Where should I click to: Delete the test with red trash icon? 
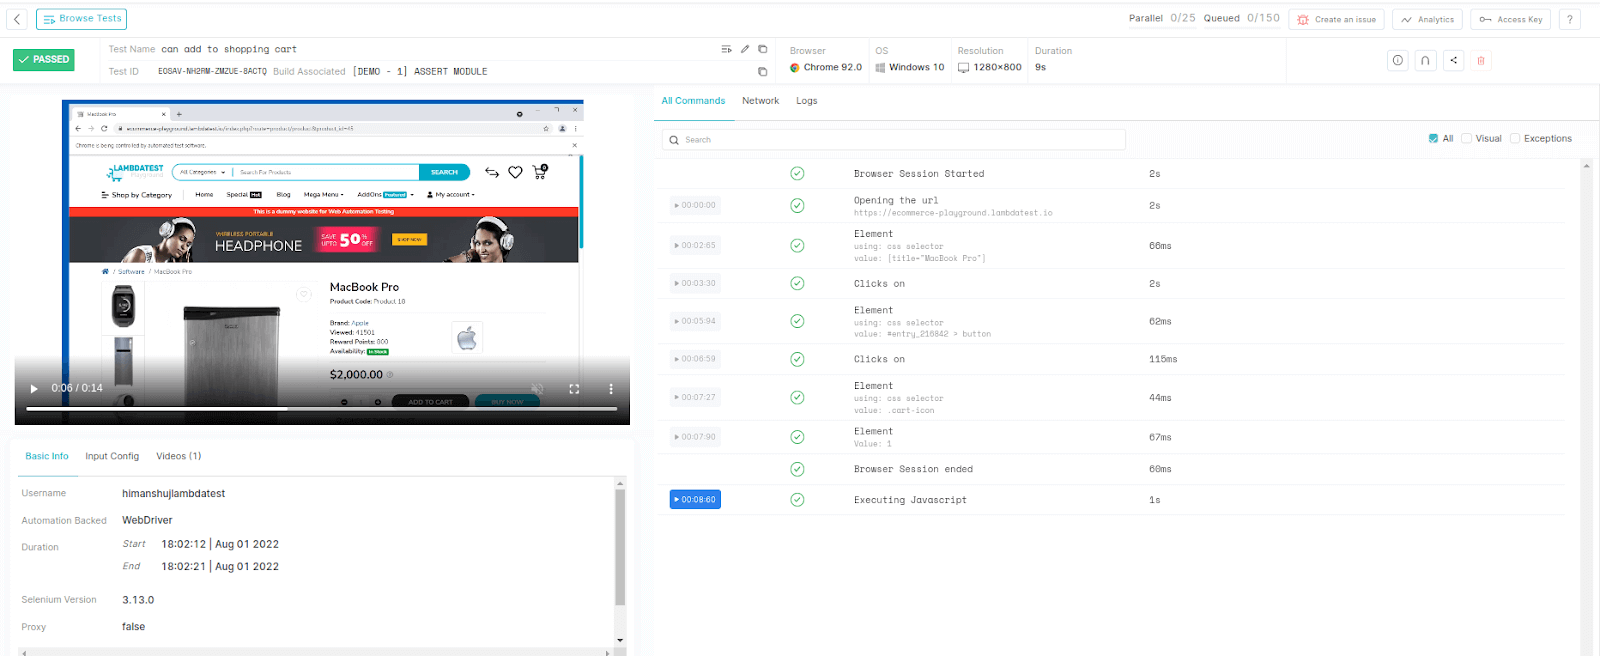click(x=1481, y=60)
